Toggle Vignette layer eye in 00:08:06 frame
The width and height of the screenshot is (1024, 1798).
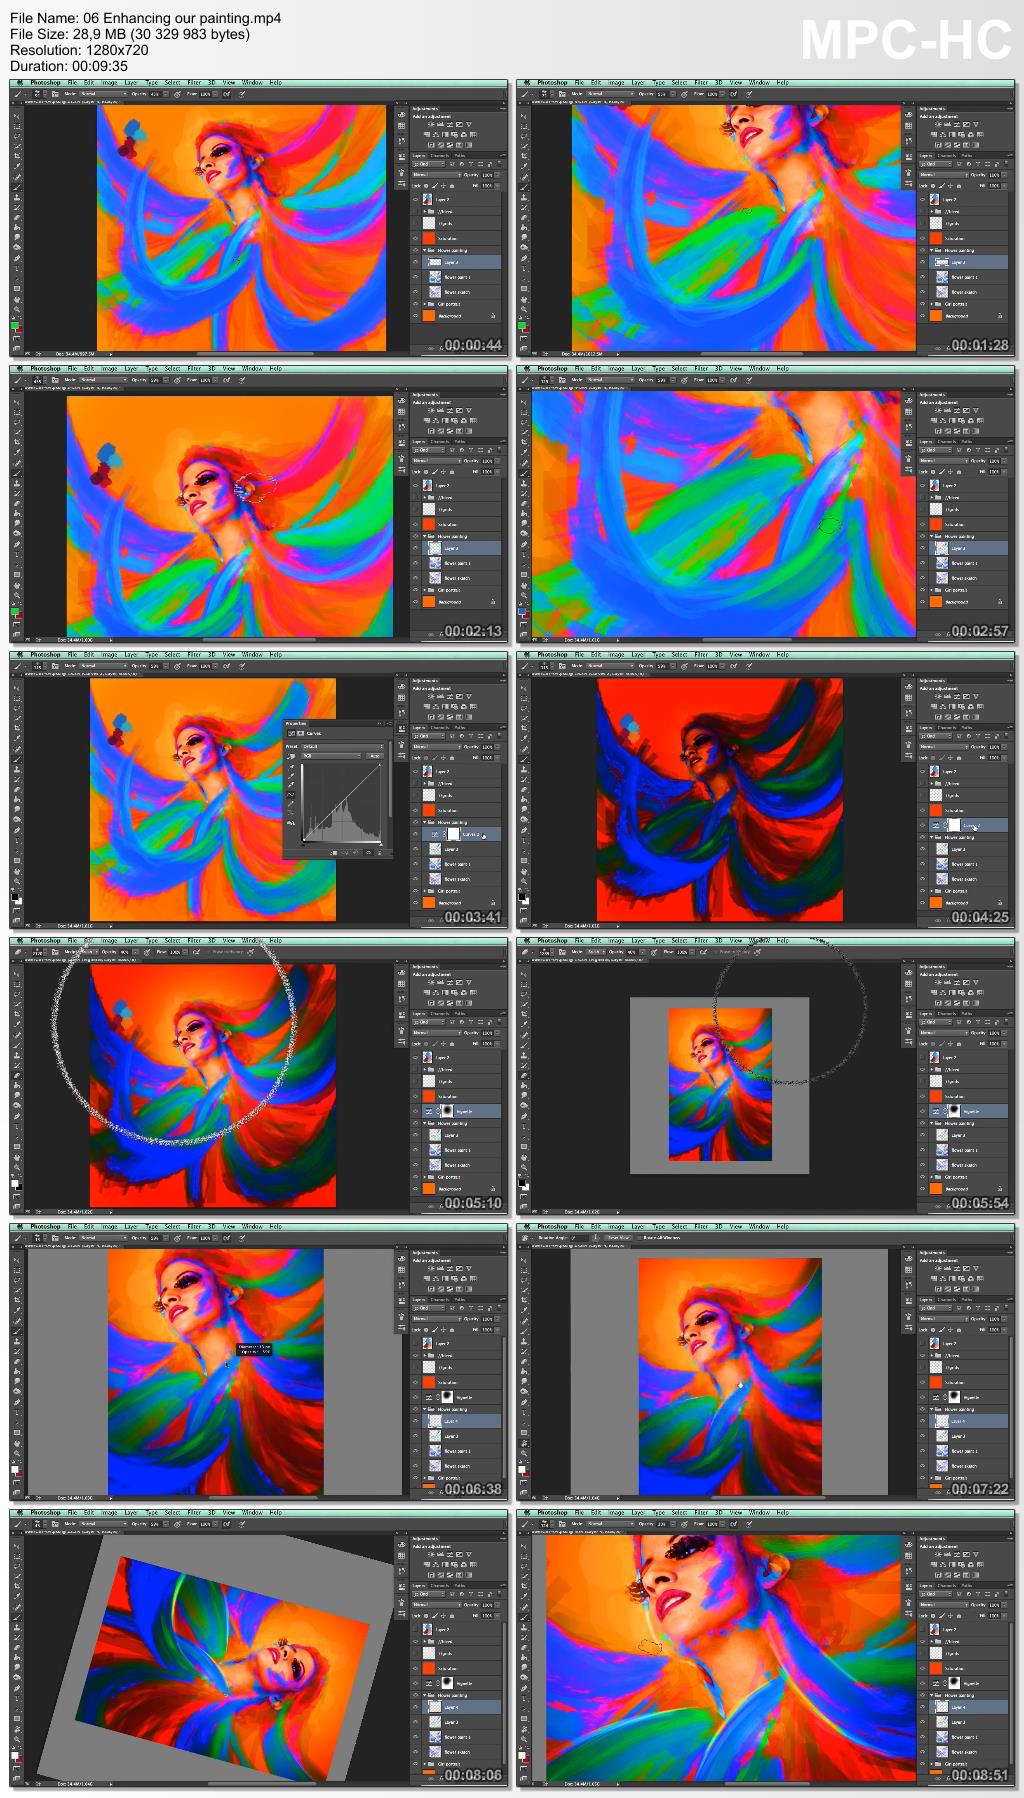pos(416,1683)
